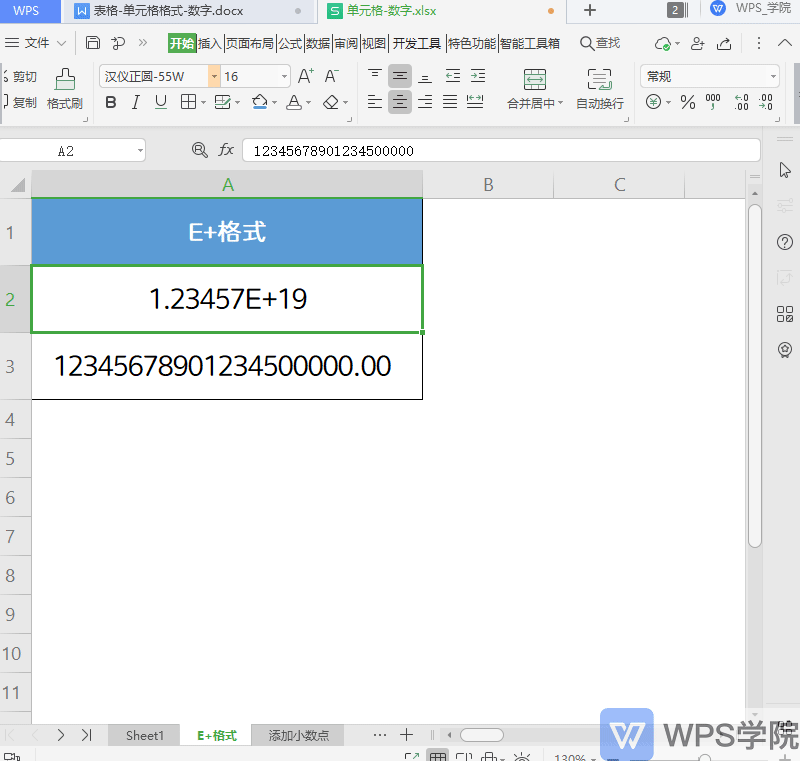800x761 pixels.
Task: Apply thousands separator style
Action: pyautogui.click(x=713, y=102)
